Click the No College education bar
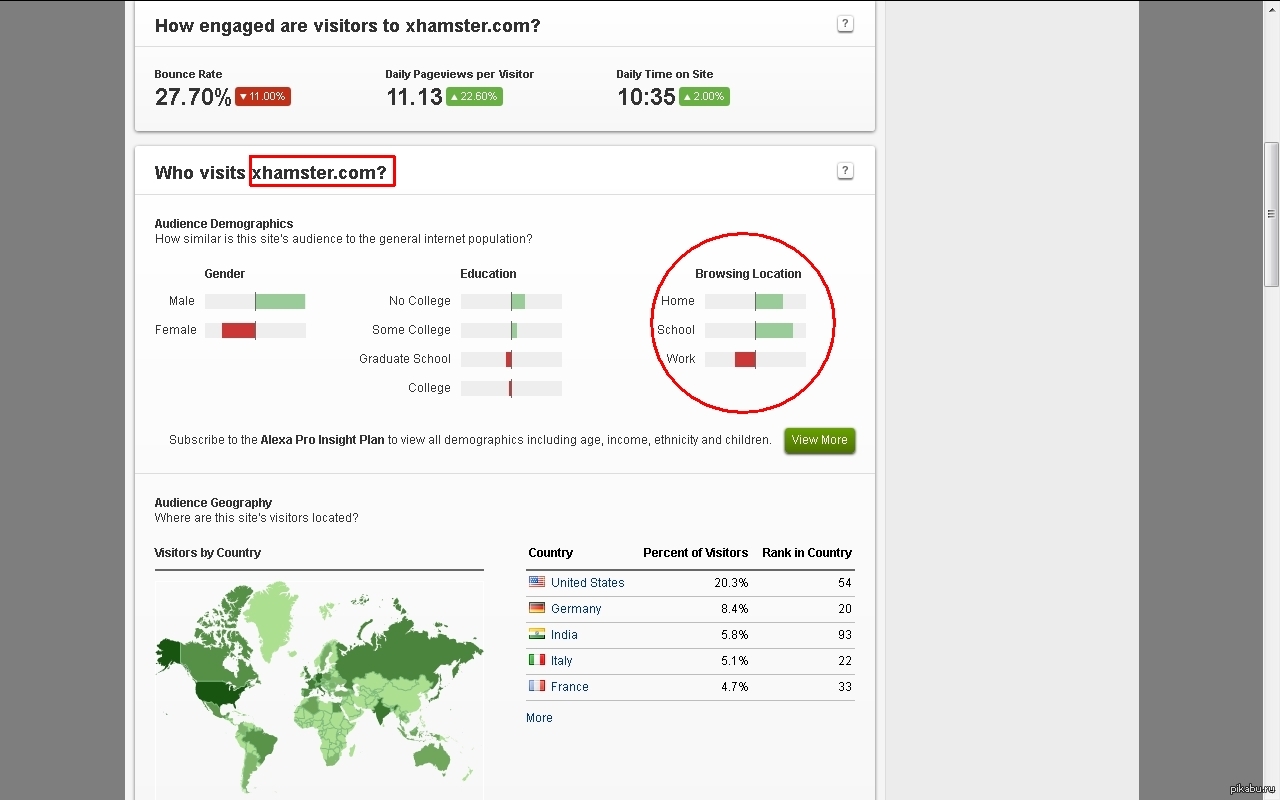The width and height of the screenshot is (1280, 800). pos(511,301)
